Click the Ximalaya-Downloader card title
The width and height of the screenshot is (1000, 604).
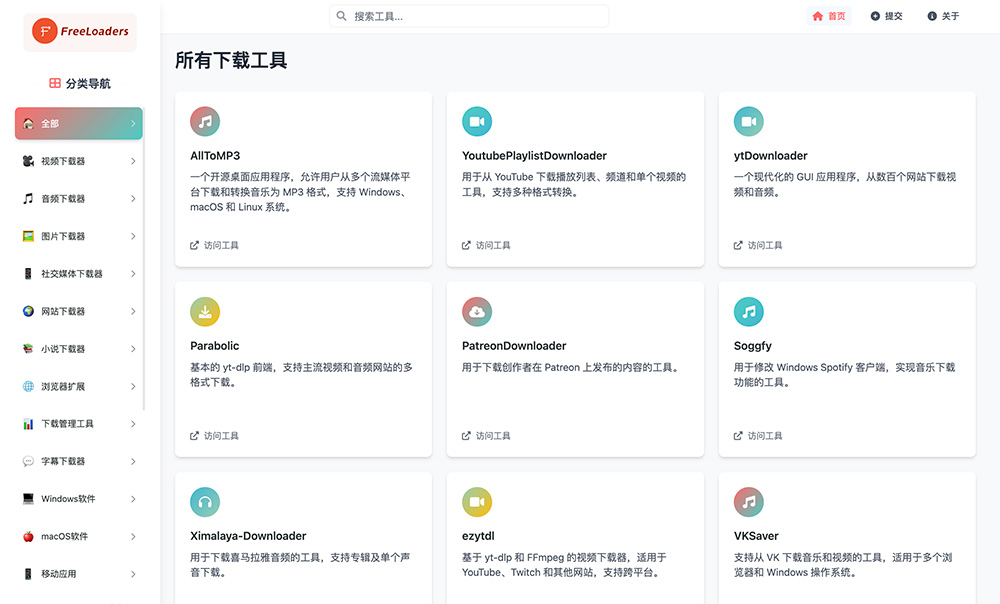[248, 536]
